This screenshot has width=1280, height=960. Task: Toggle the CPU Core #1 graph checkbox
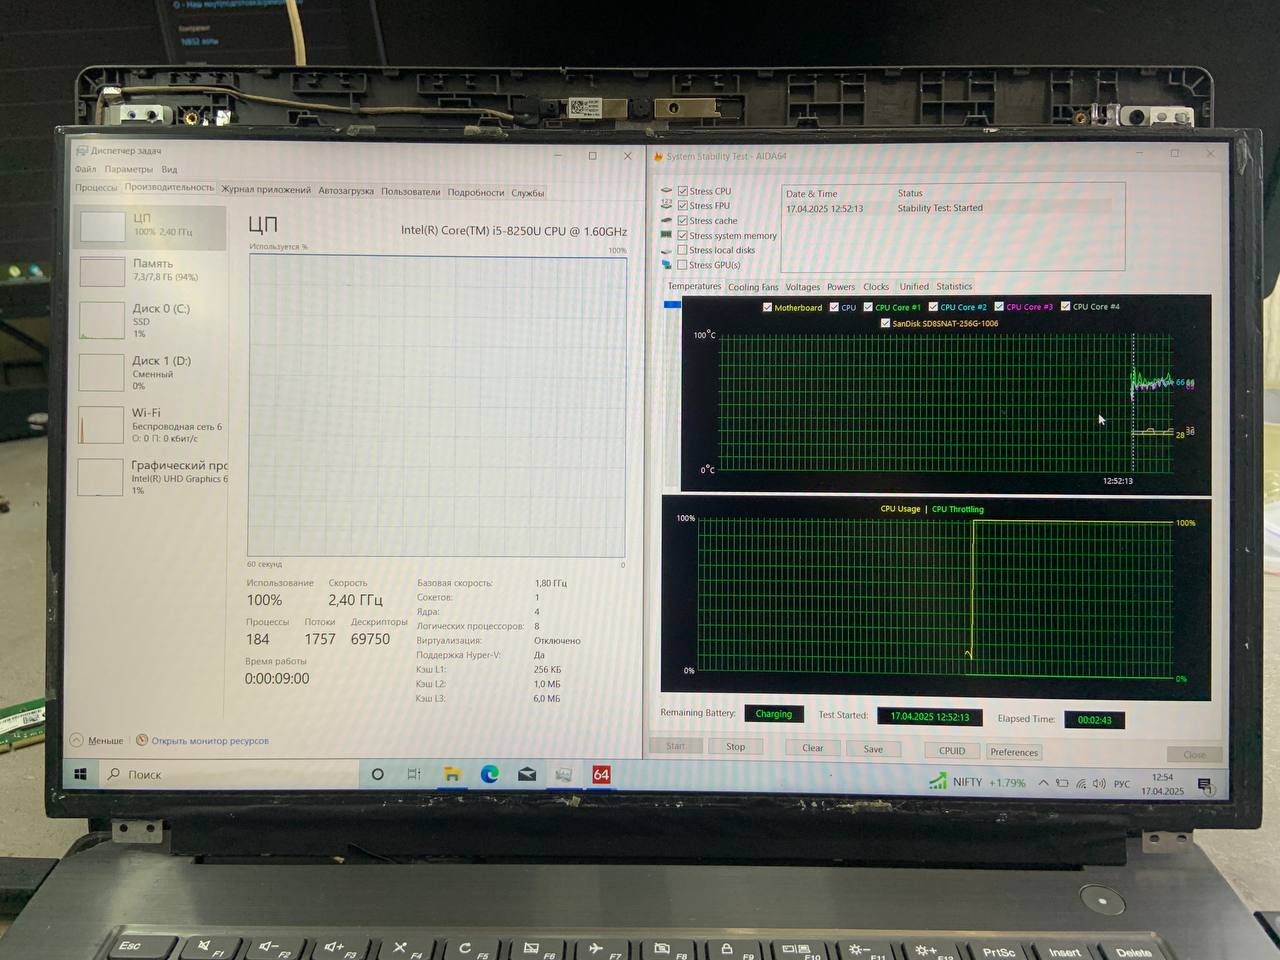pyautogui.click(x=868, y=307)
